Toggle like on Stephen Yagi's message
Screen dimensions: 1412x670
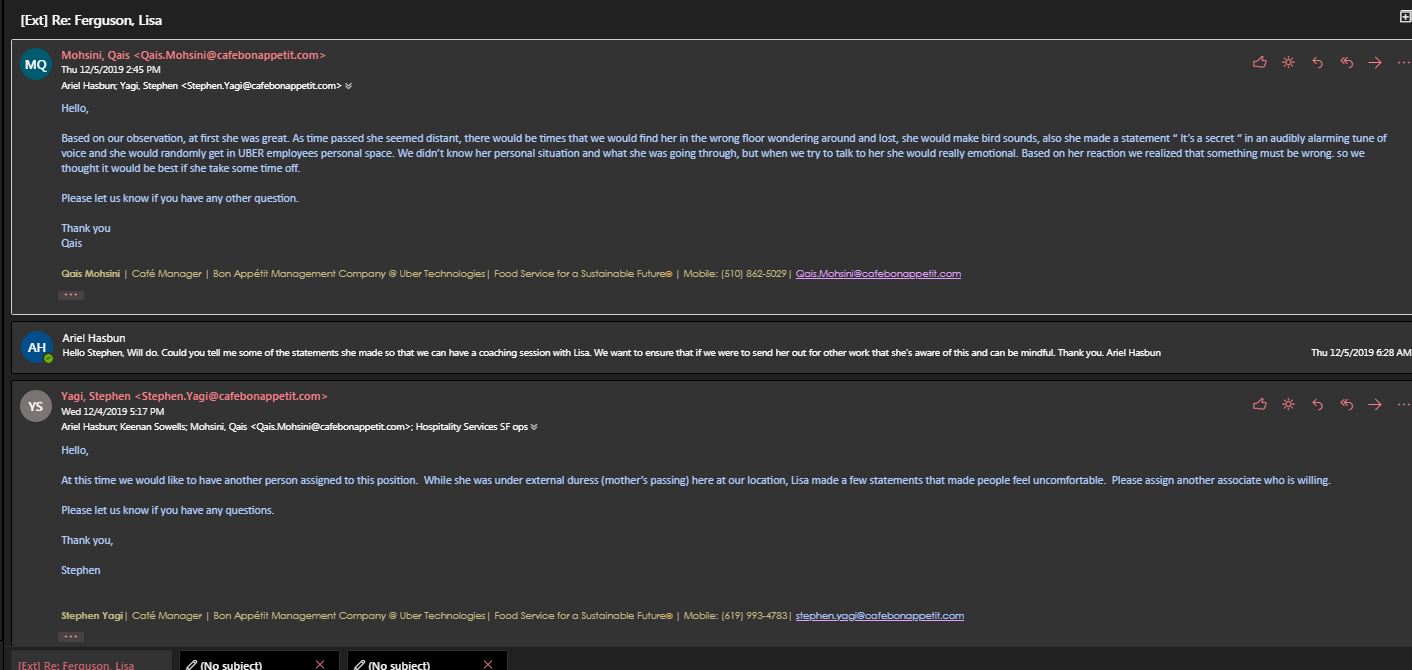[x=1259, y=404]
